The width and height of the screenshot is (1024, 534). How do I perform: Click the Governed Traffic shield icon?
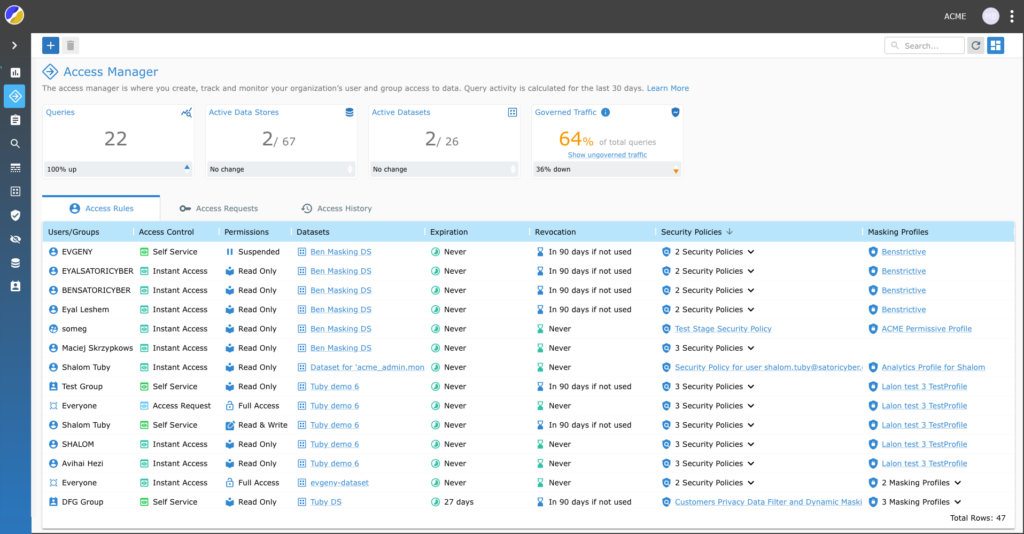coord(675,112)
